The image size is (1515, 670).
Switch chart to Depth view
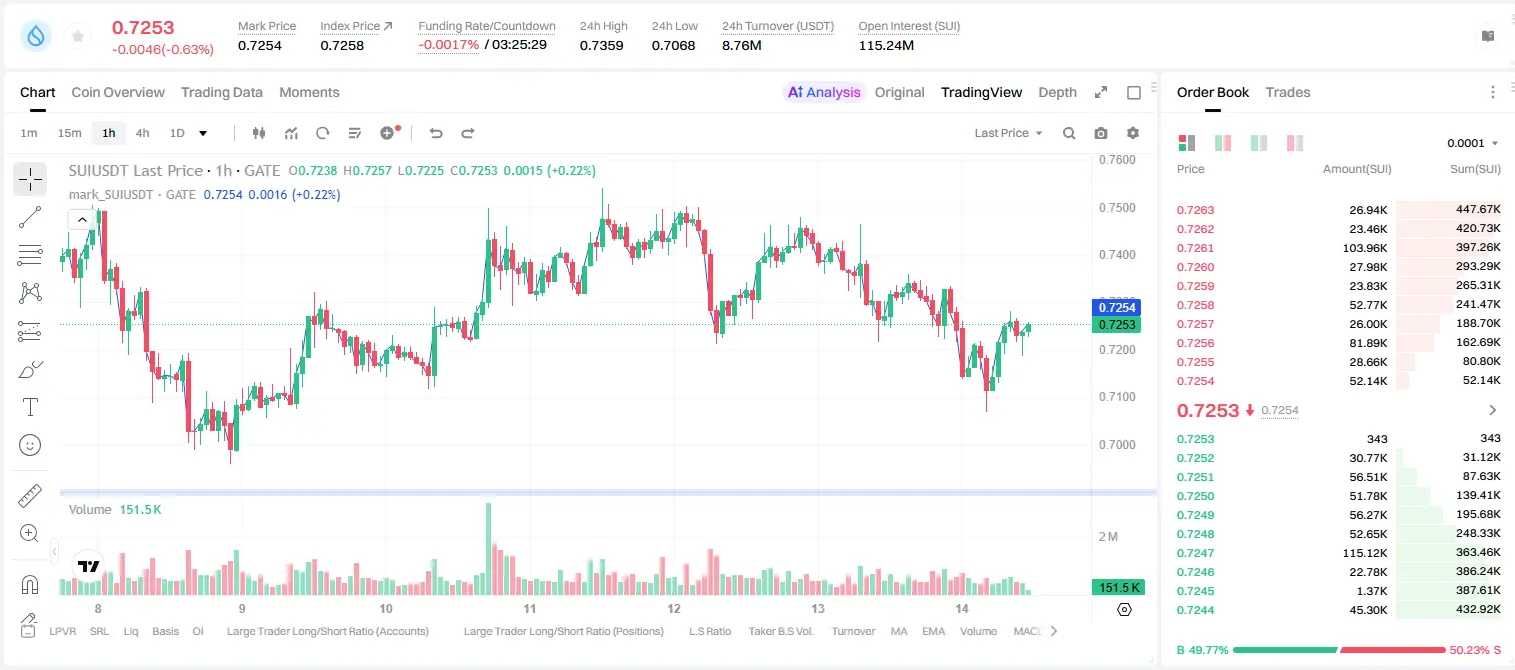tap(1057, 92)
